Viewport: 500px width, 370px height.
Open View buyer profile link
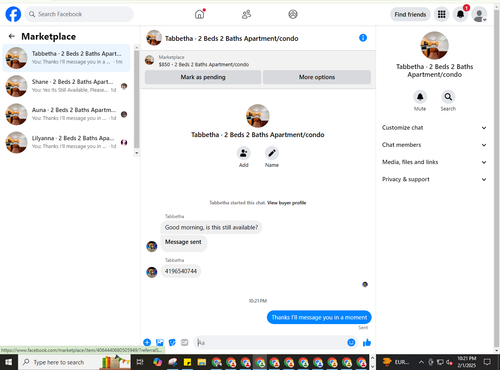click(286, 203)
